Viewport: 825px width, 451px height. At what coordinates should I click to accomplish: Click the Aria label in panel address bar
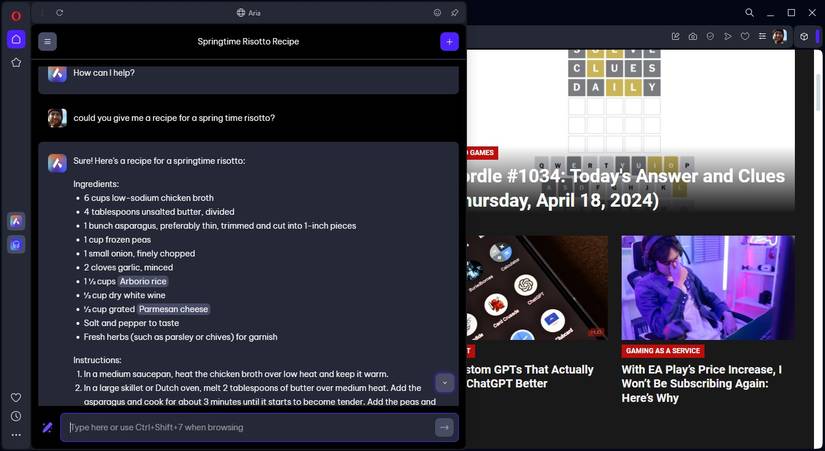pos(255,13)
